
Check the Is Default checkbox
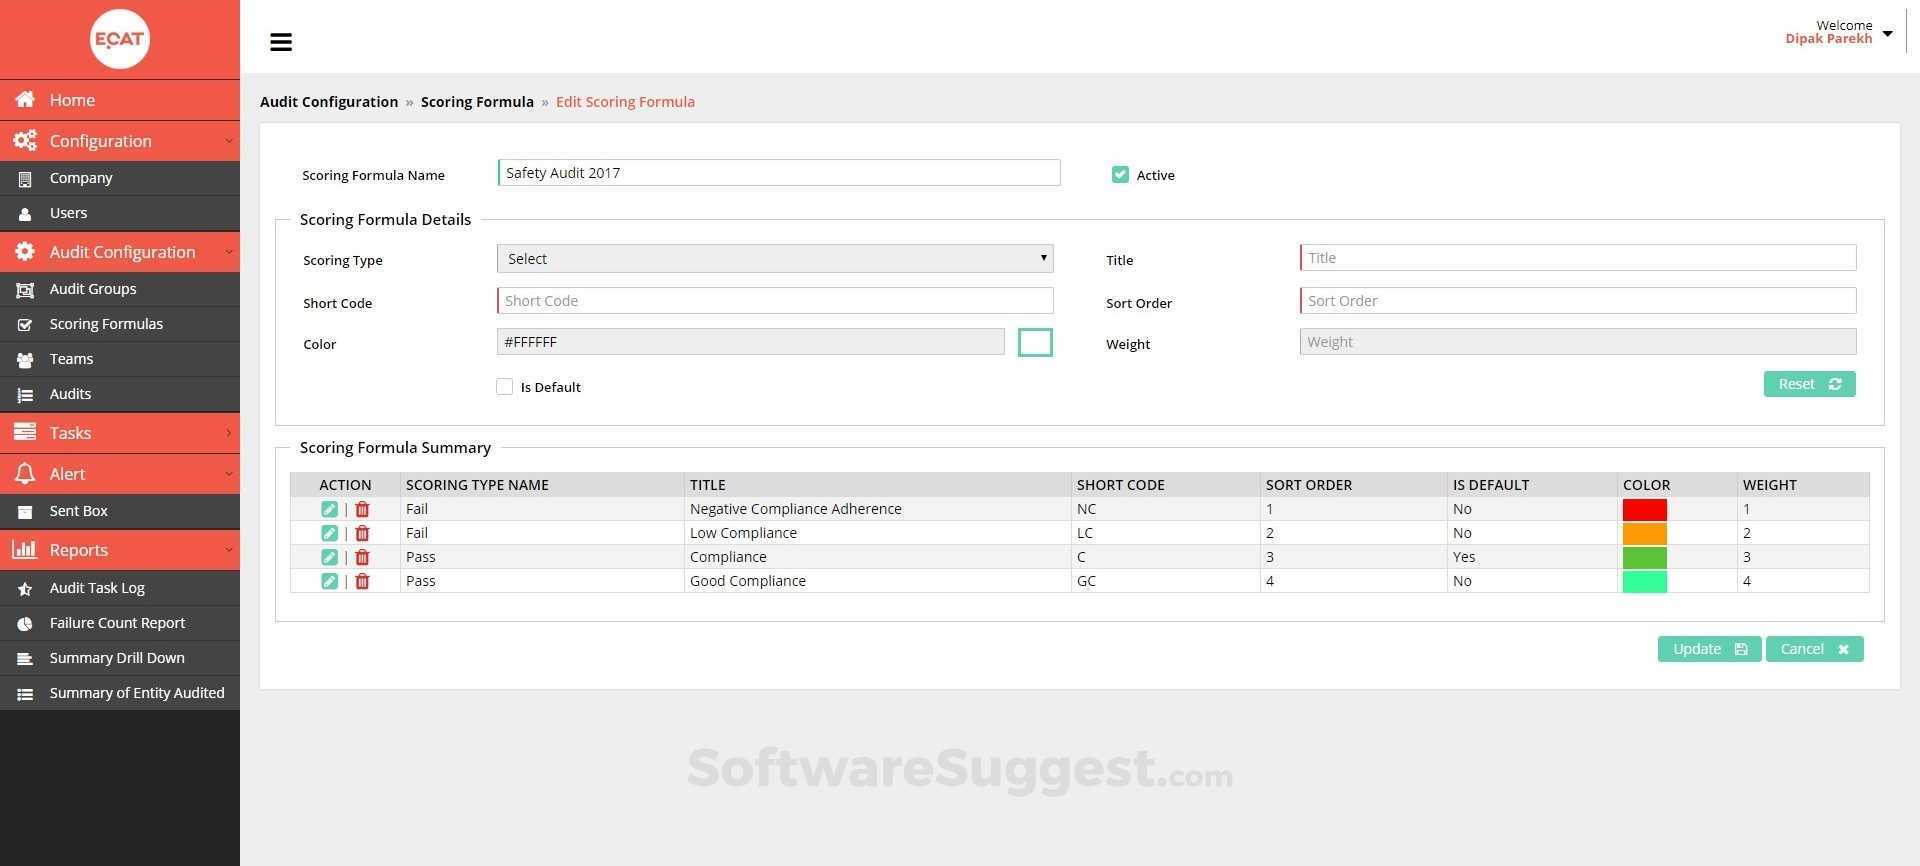point(505,386)
